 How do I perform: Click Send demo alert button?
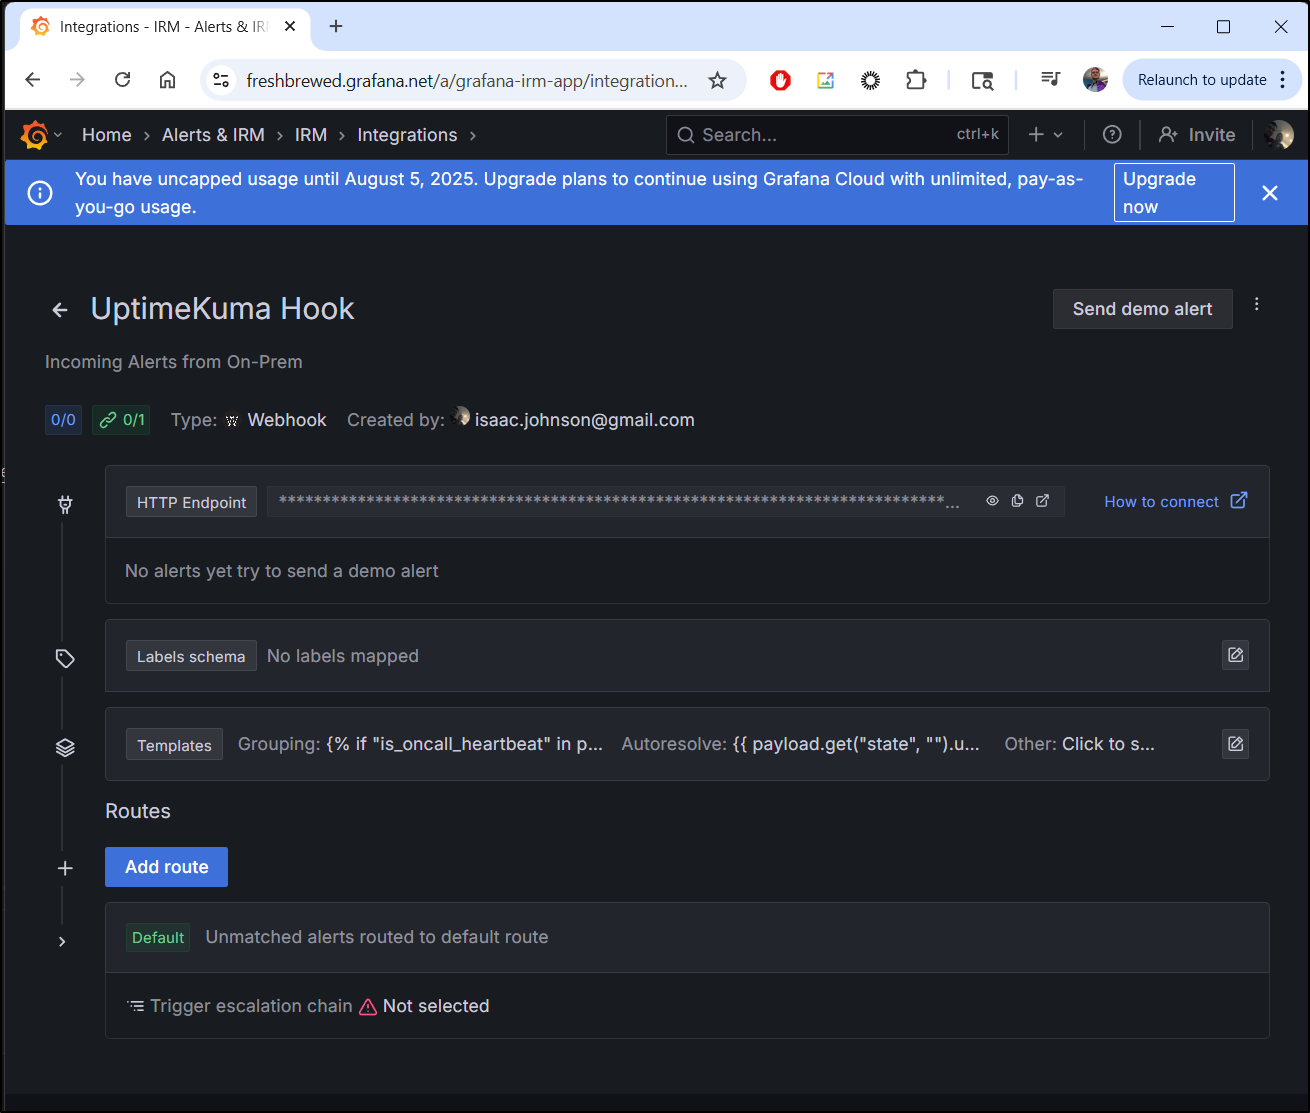[1142, 309]
